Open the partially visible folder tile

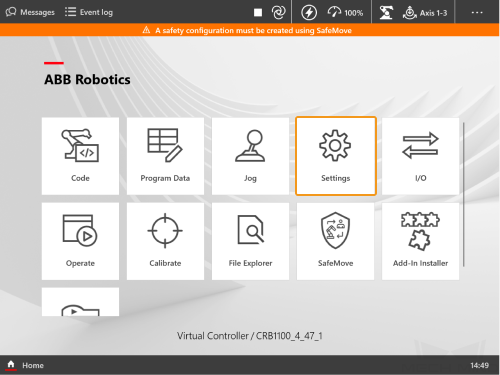coord(80,302)
